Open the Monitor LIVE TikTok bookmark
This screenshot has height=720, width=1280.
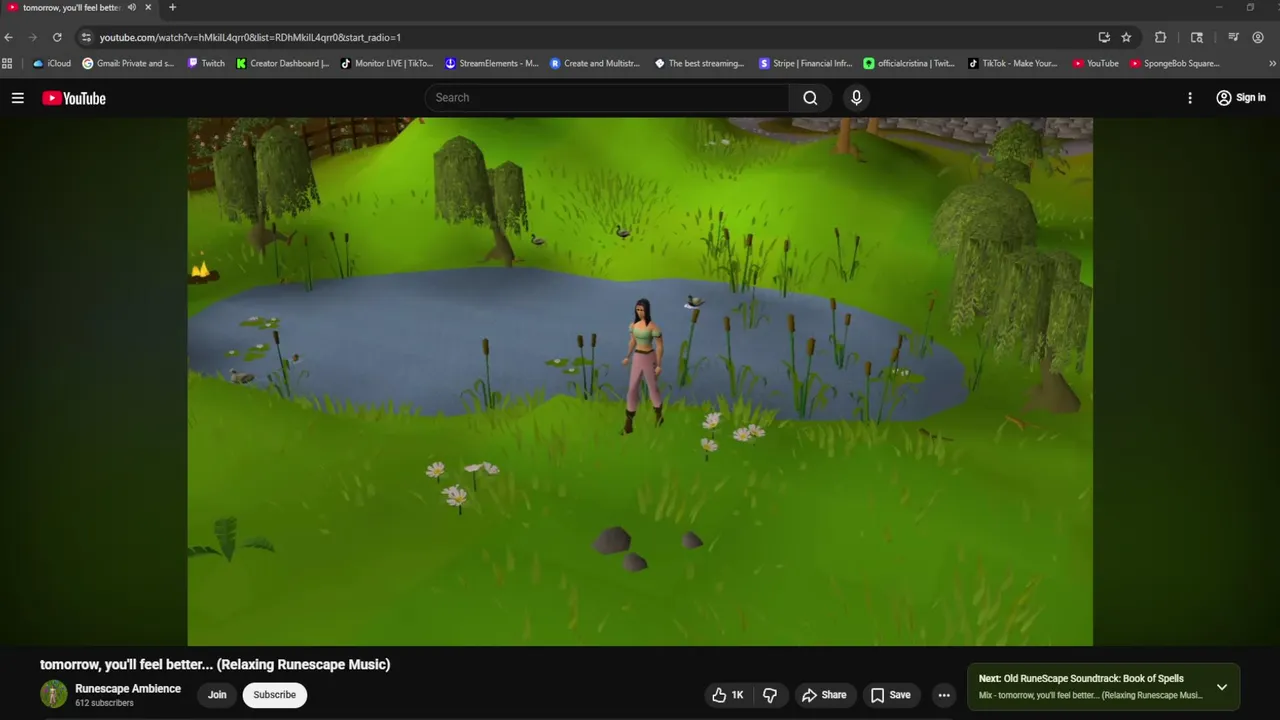click(387, 63)
